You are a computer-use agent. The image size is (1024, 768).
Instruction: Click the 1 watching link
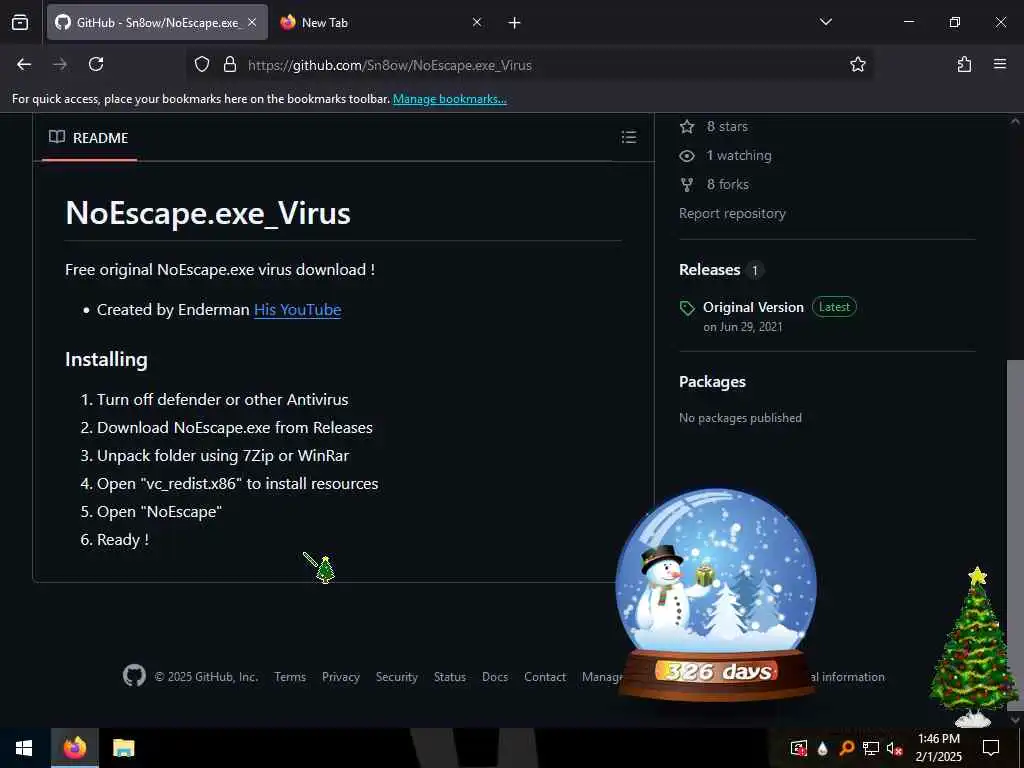coord(726,155)
